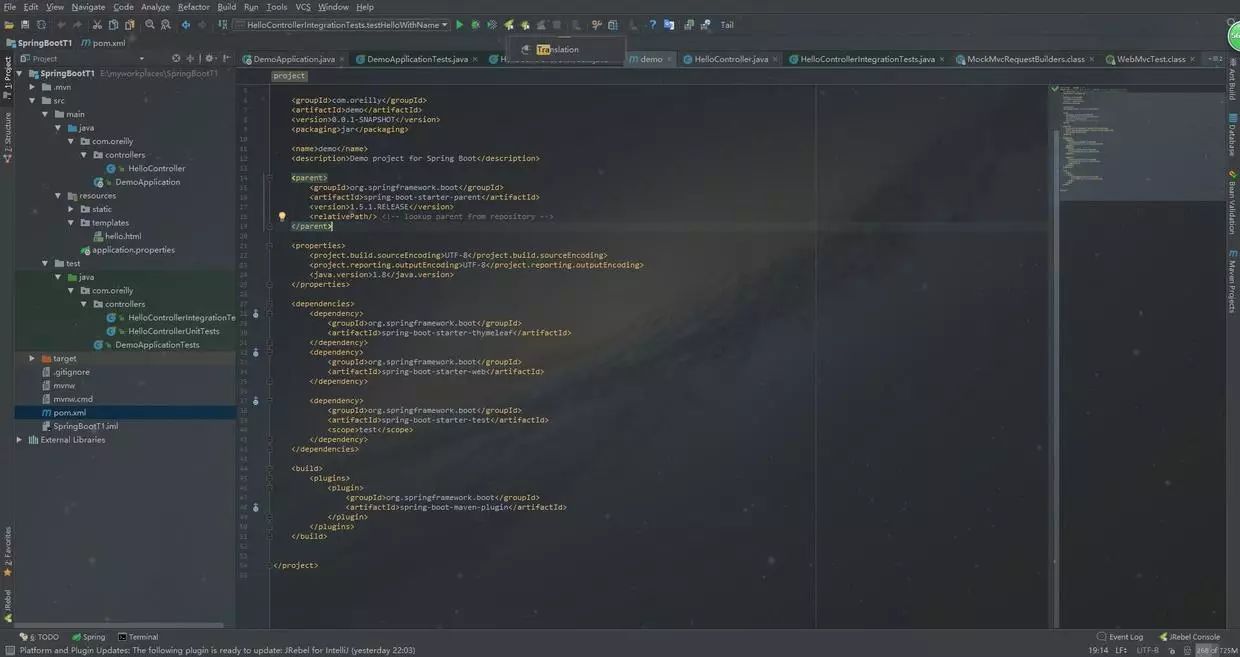The height and width of the screenshot is (657, 1240).
Task: Click the Replace toolbar icon
Action: (x=165, y=25)
